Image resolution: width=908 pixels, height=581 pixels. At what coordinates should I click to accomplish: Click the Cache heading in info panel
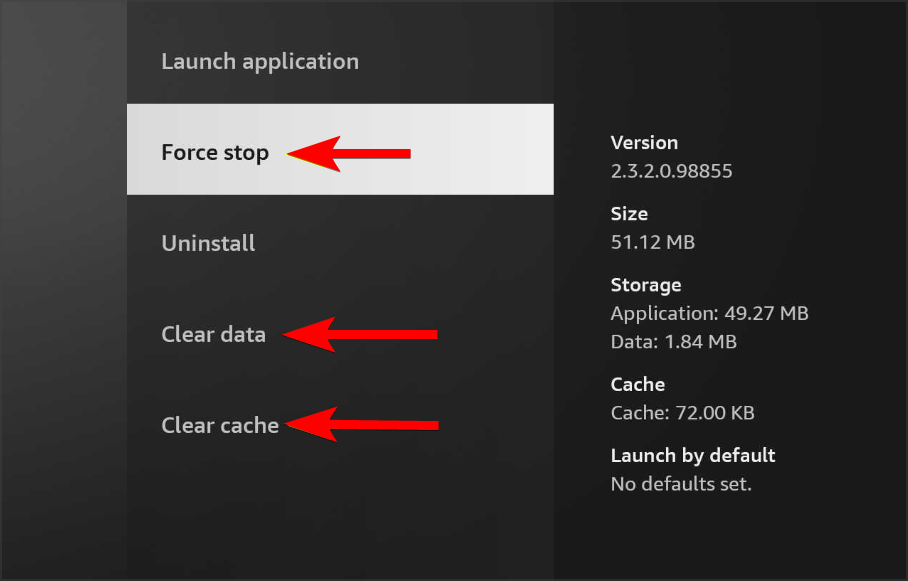pos(637,384)
